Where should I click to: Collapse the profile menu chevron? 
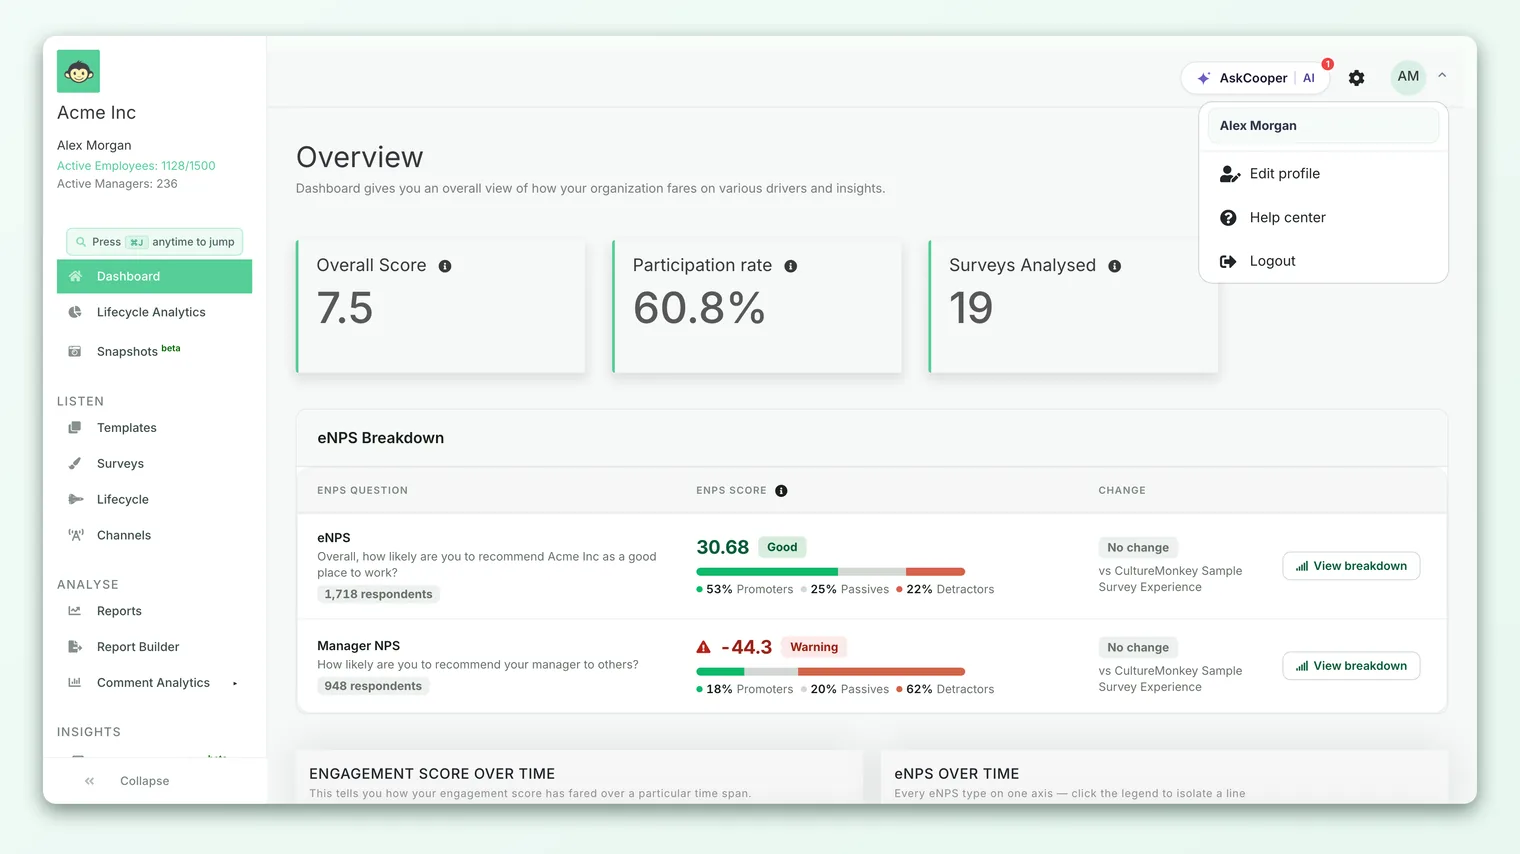pos(1442,75)
